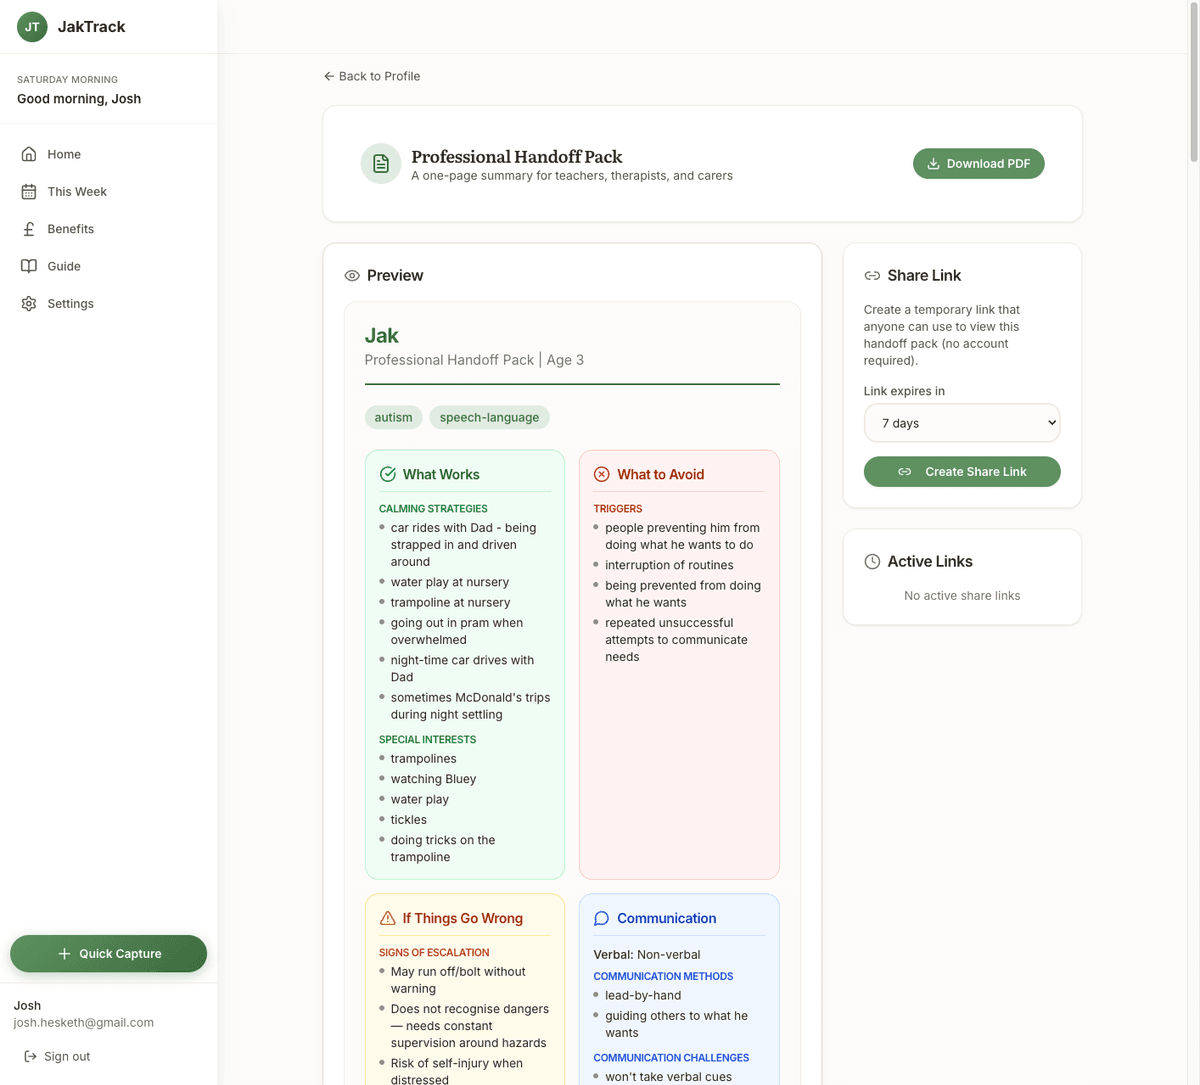Open Settings using the gear icon

(31, 303)
